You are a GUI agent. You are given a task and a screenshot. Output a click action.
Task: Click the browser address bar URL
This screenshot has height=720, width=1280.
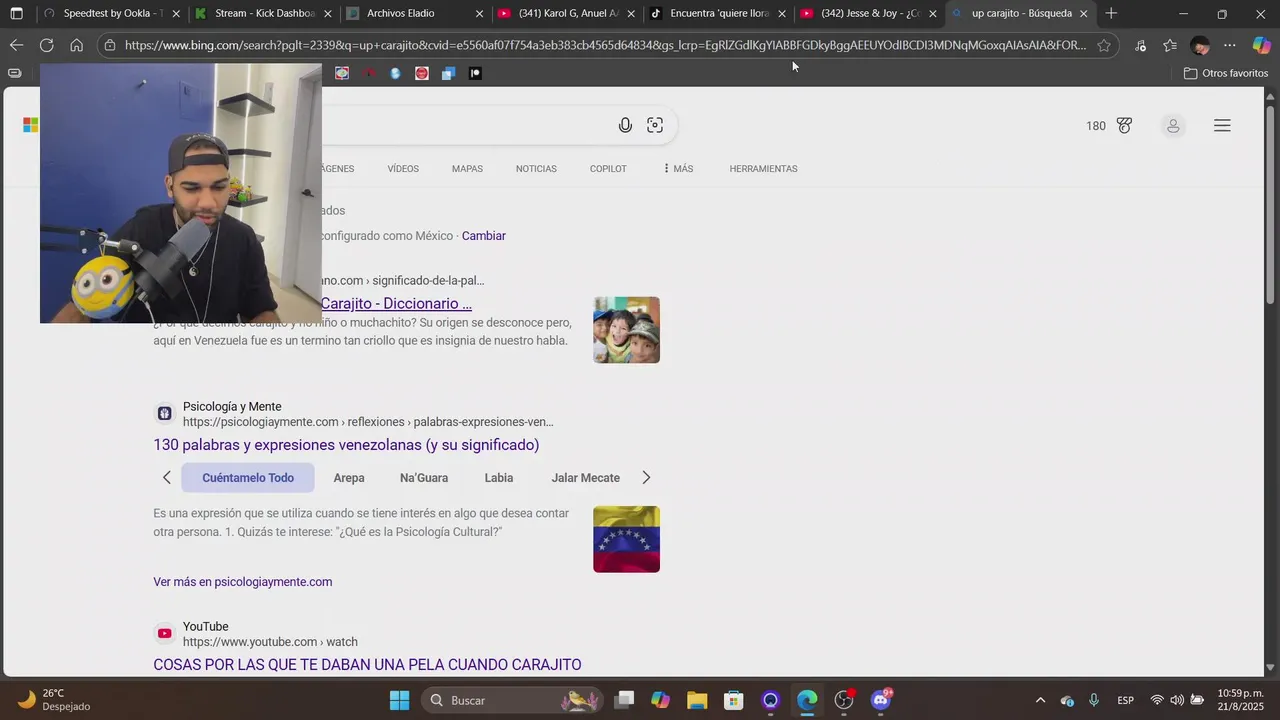pos(605,45)
